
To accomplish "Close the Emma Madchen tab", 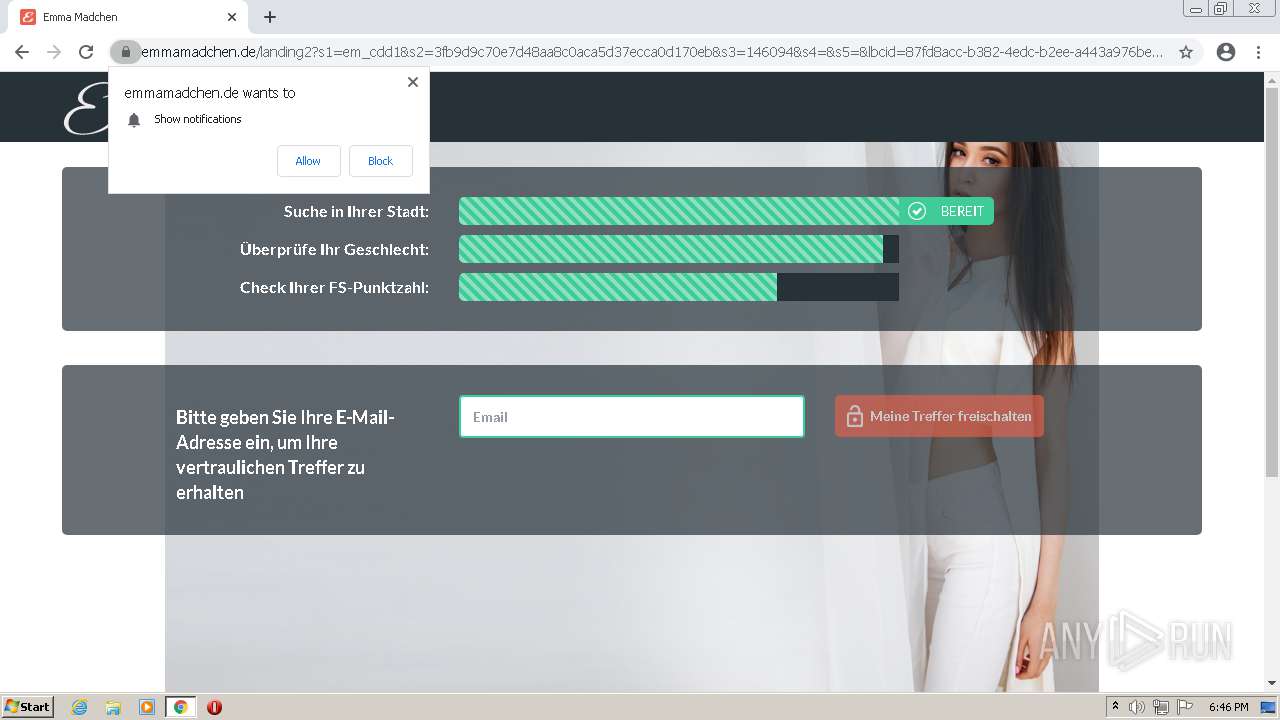I will [232, 17].
